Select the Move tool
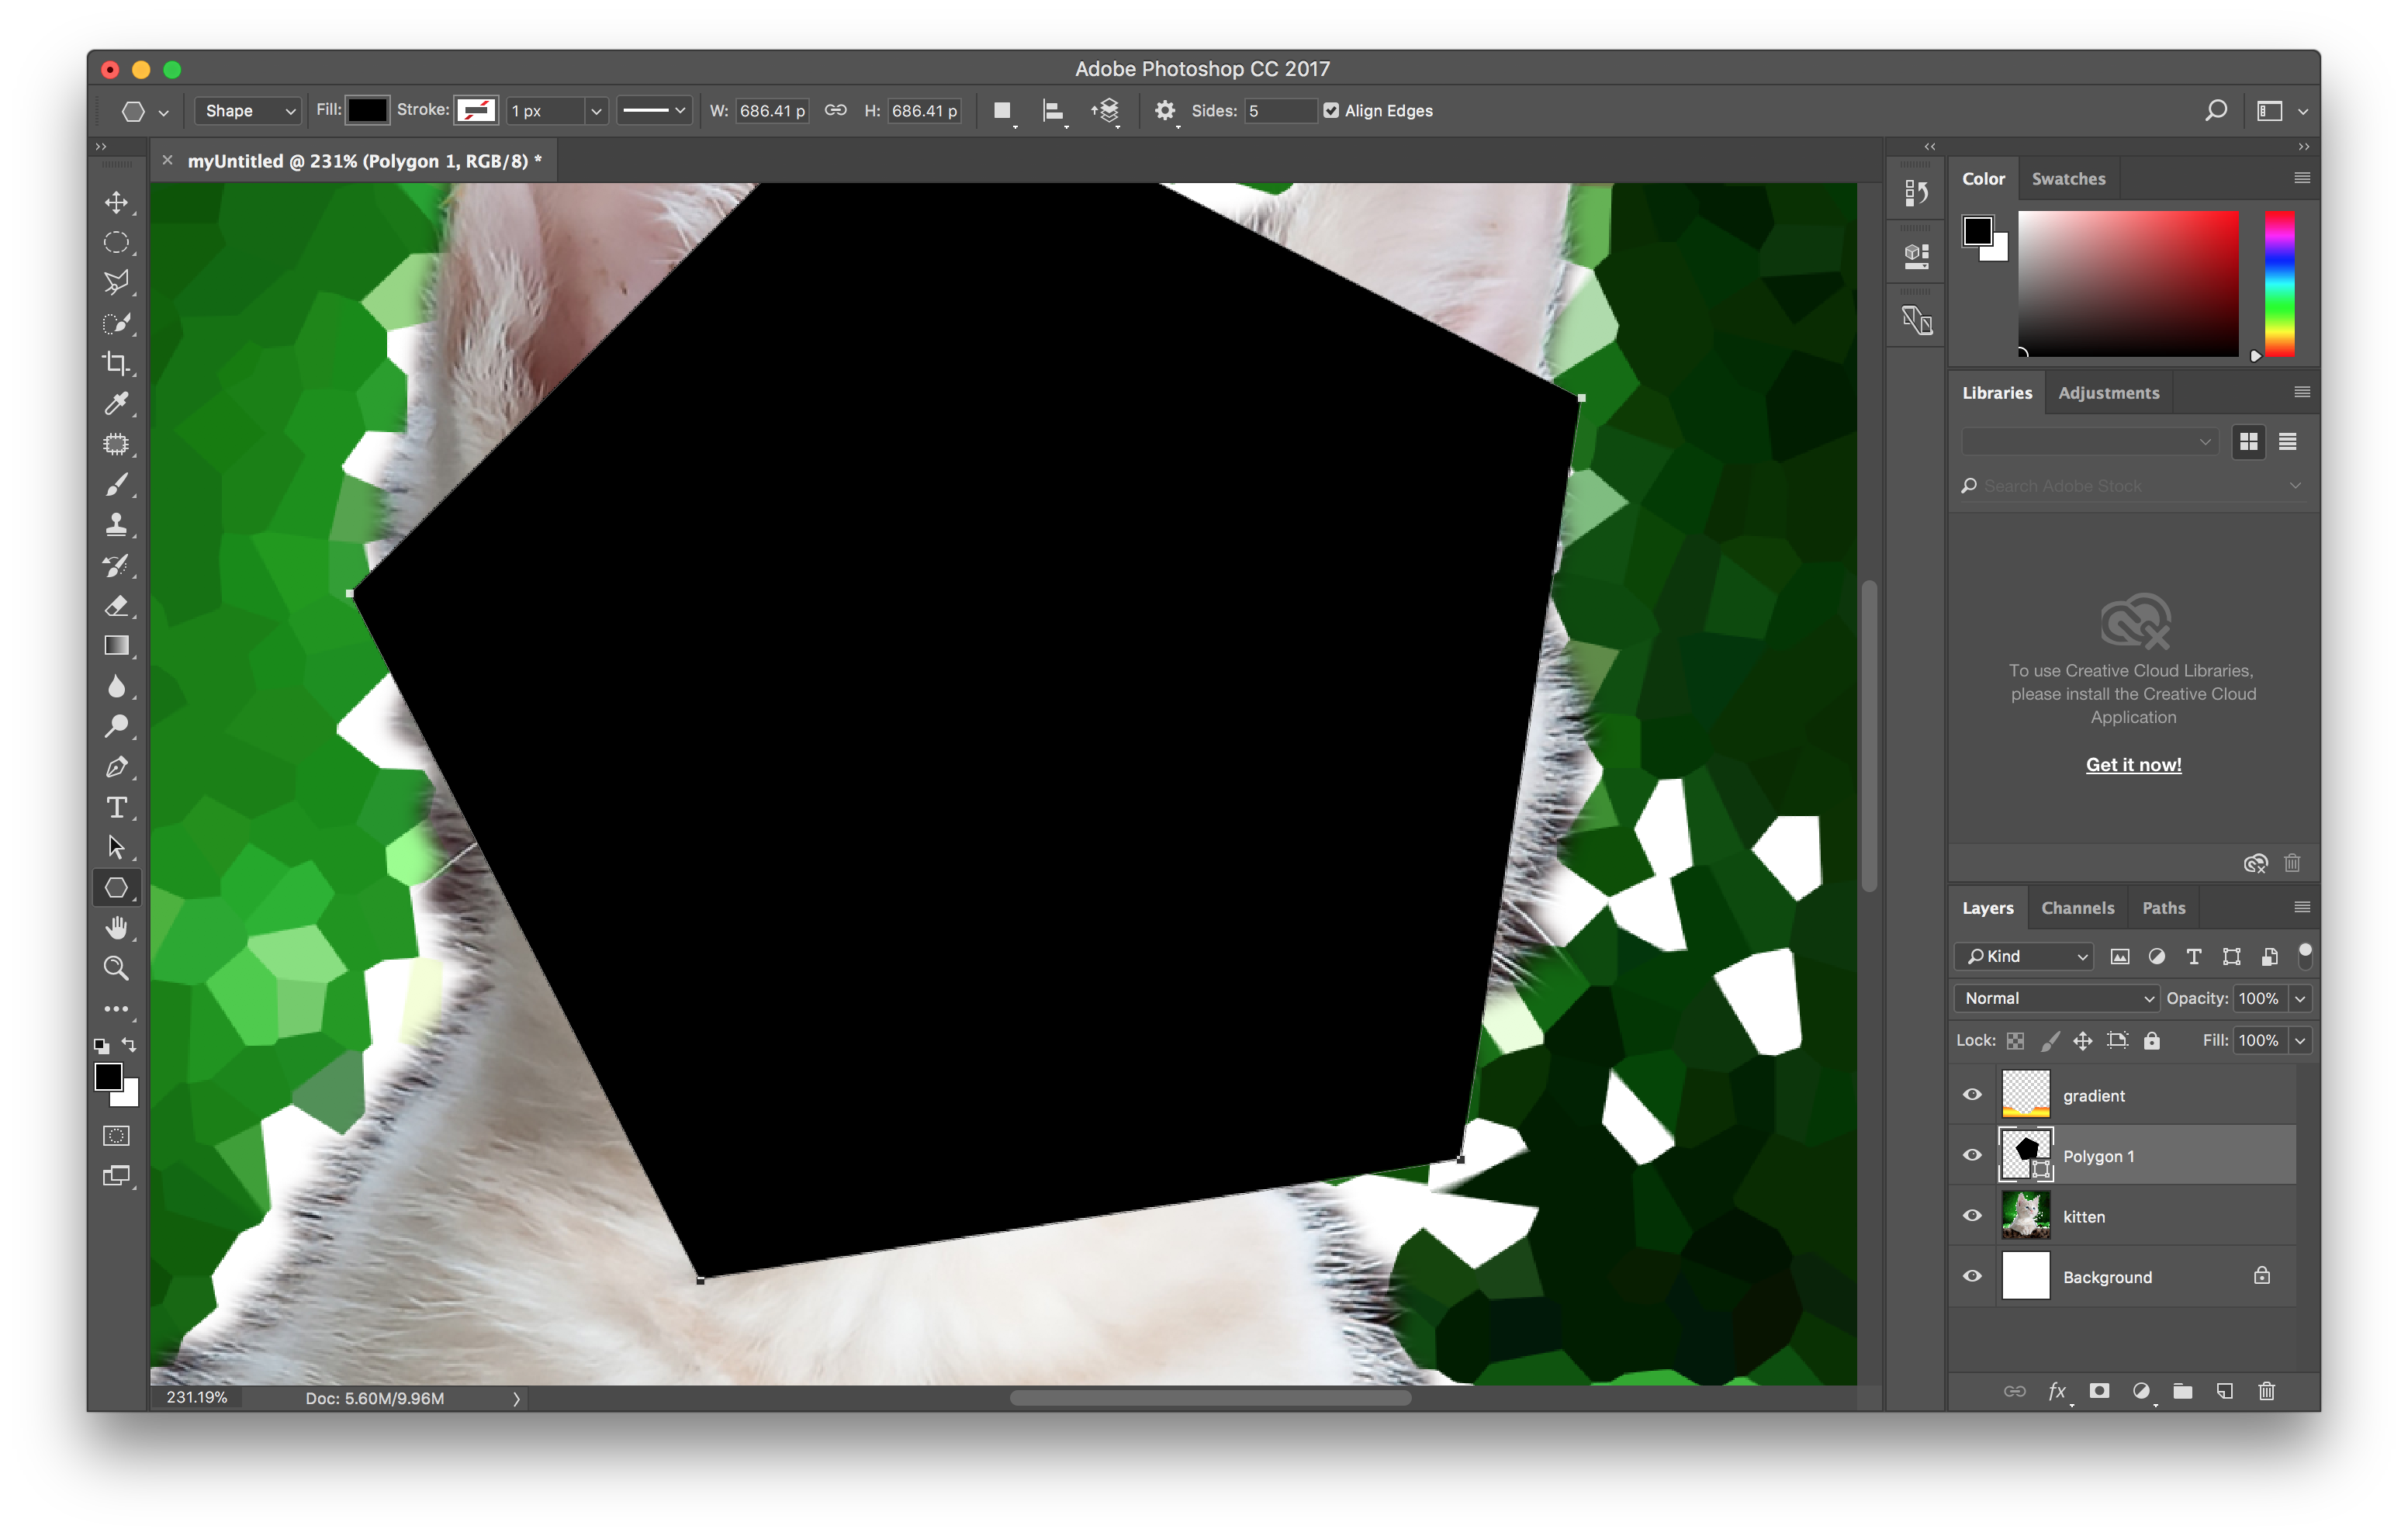2408x1536 pixels. pyautogui.click(x=116, y=202)
